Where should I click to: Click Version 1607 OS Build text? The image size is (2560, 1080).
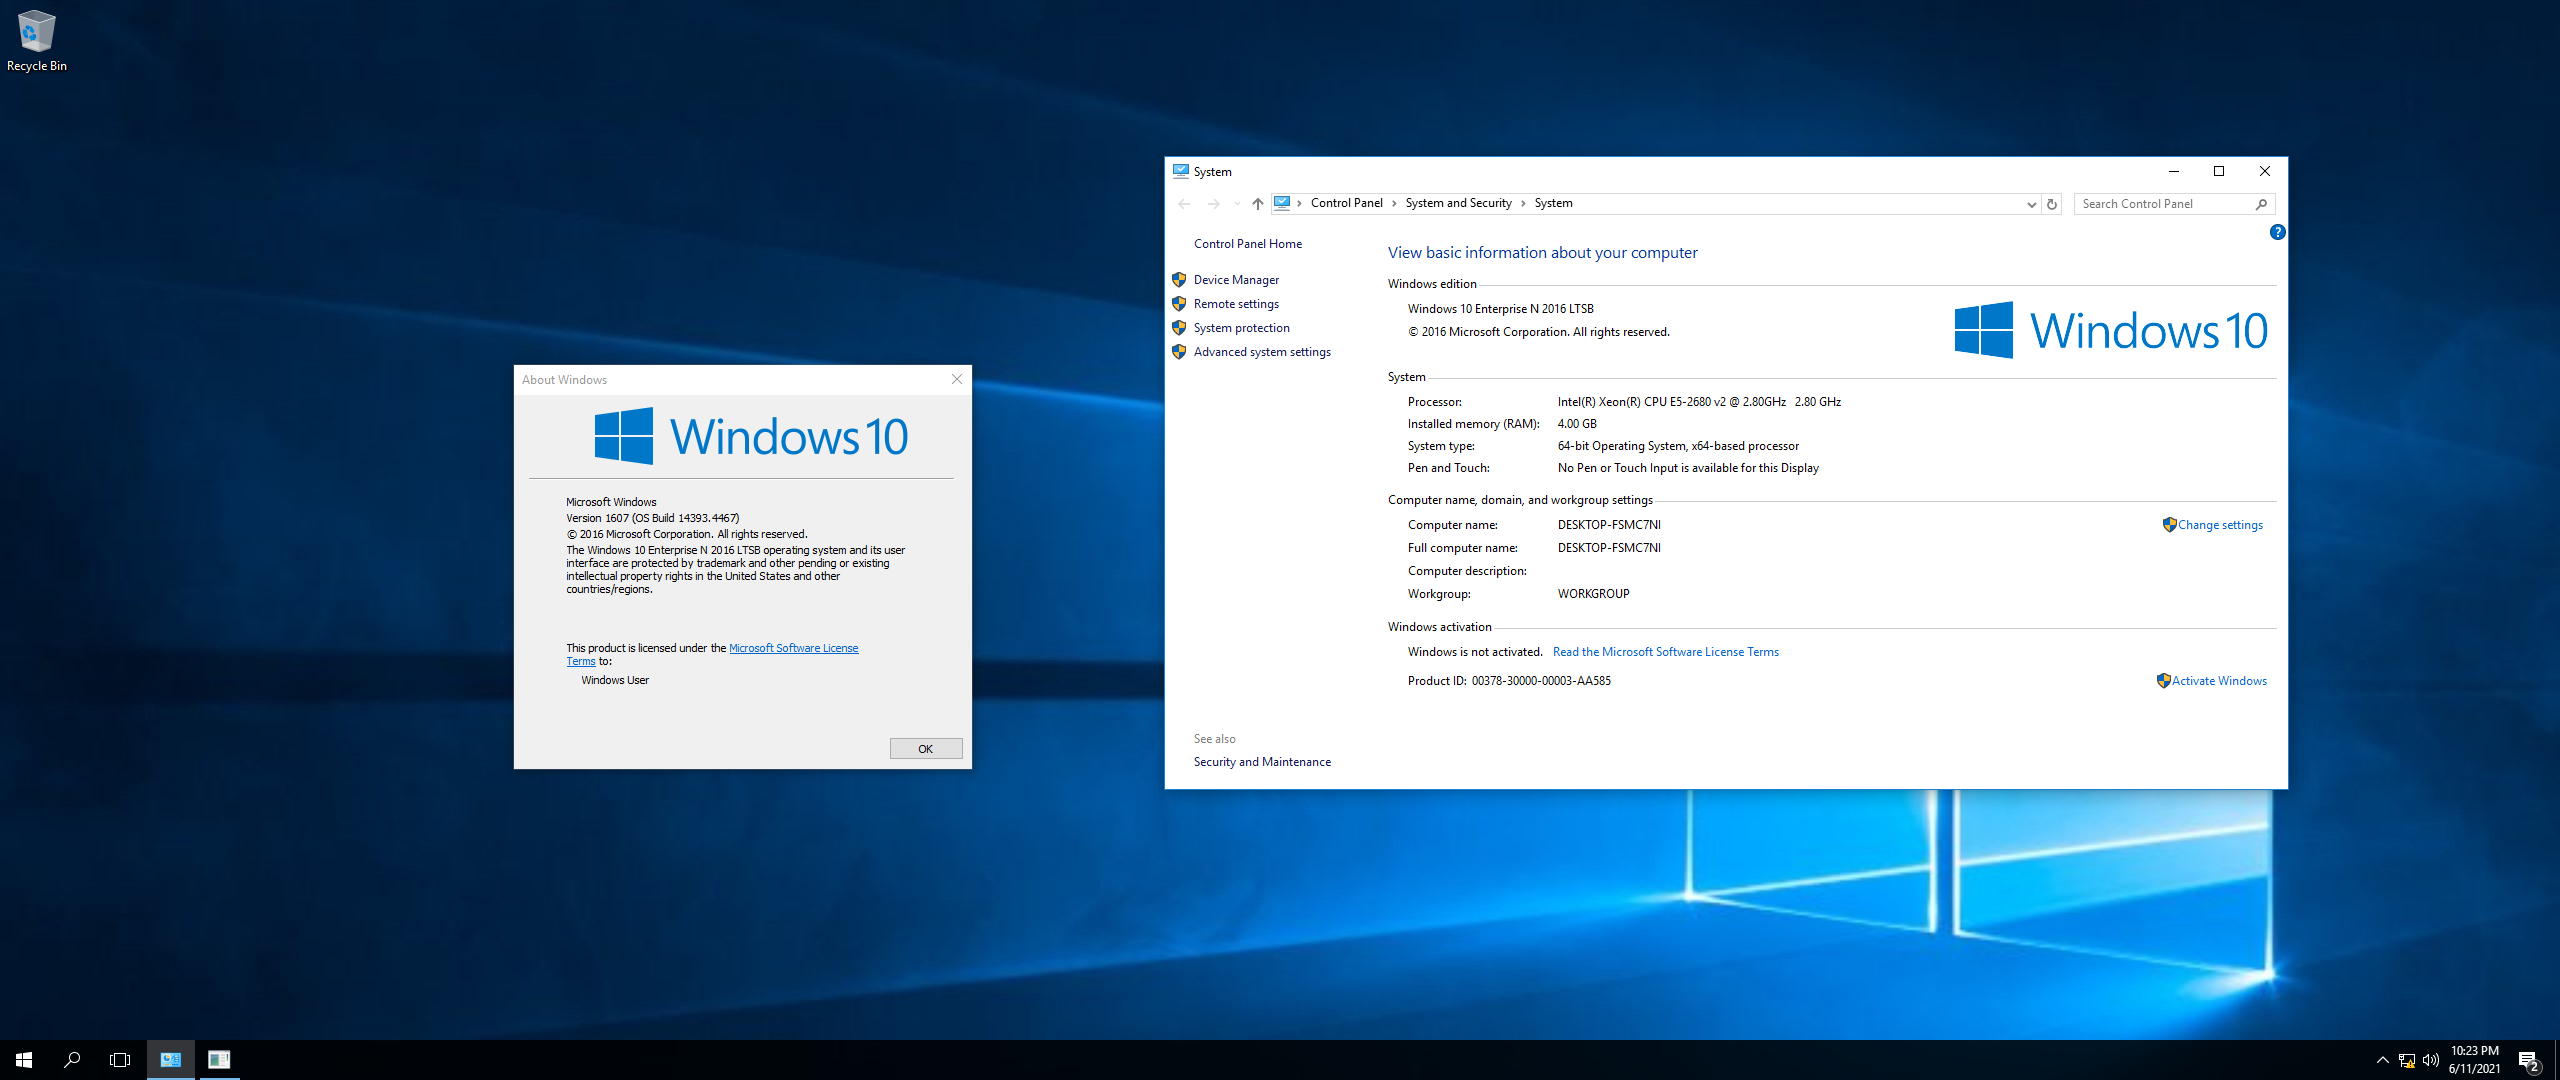(x=653, y=518)
